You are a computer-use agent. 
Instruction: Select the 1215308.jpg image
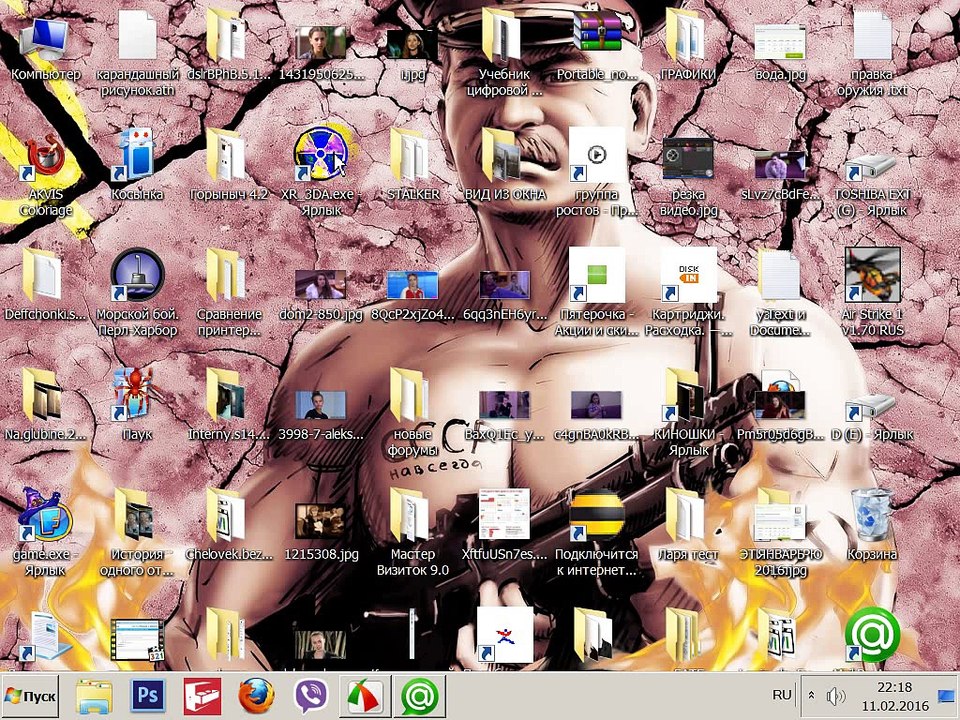[x=321, y=522]
